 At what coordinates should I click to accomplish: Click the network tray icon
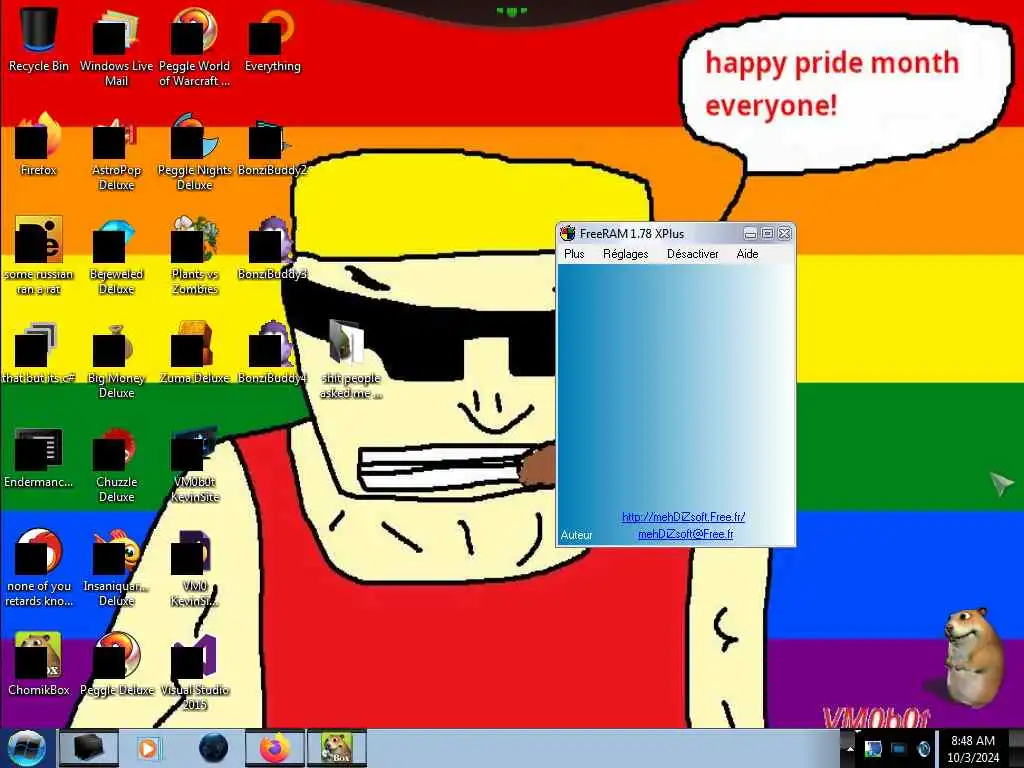[x=872, y=748]
